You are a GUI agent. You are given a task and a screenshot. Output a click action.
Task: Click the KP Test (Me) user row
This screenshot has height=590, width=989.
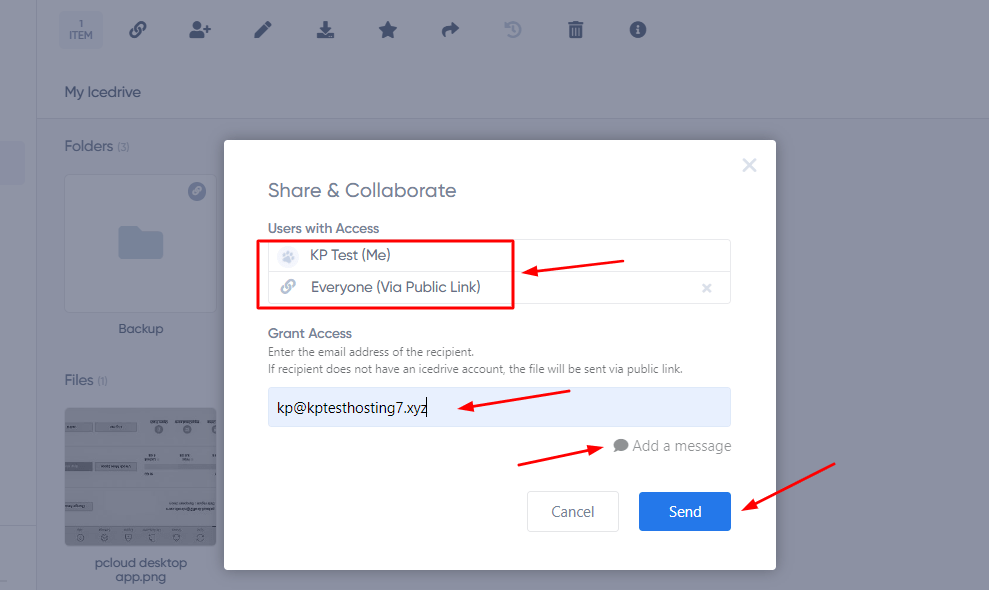(499, 256)
